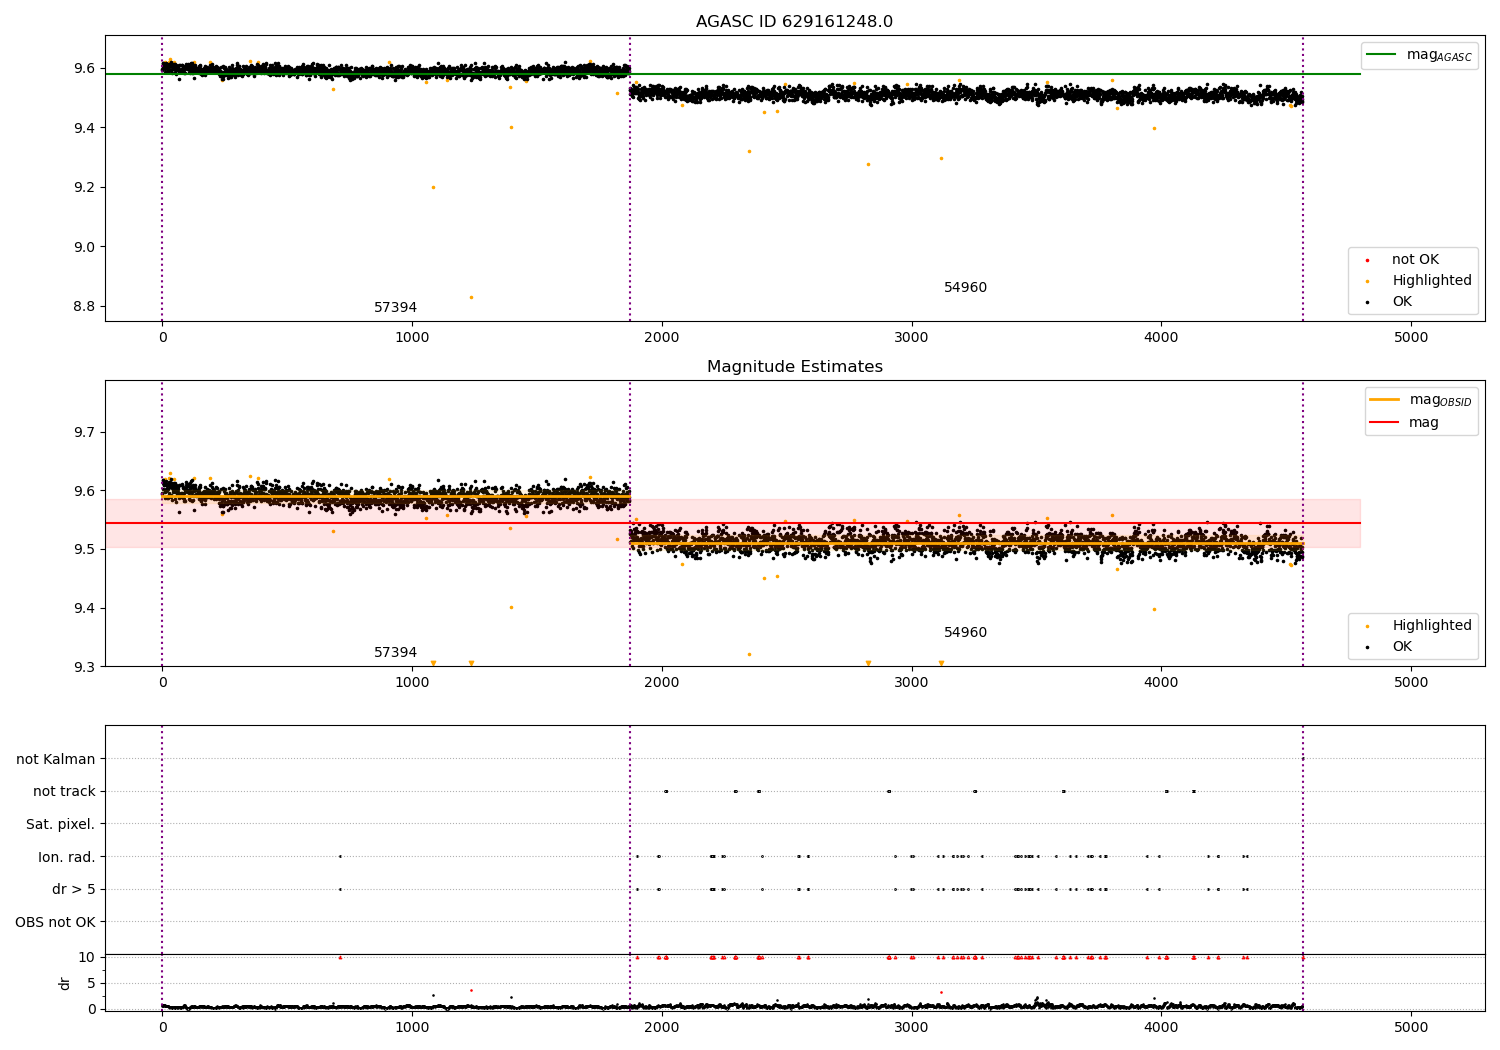Click the '57394' label in the top plot
This screenshot has width=1500, height=1050.
click(395, 307)
